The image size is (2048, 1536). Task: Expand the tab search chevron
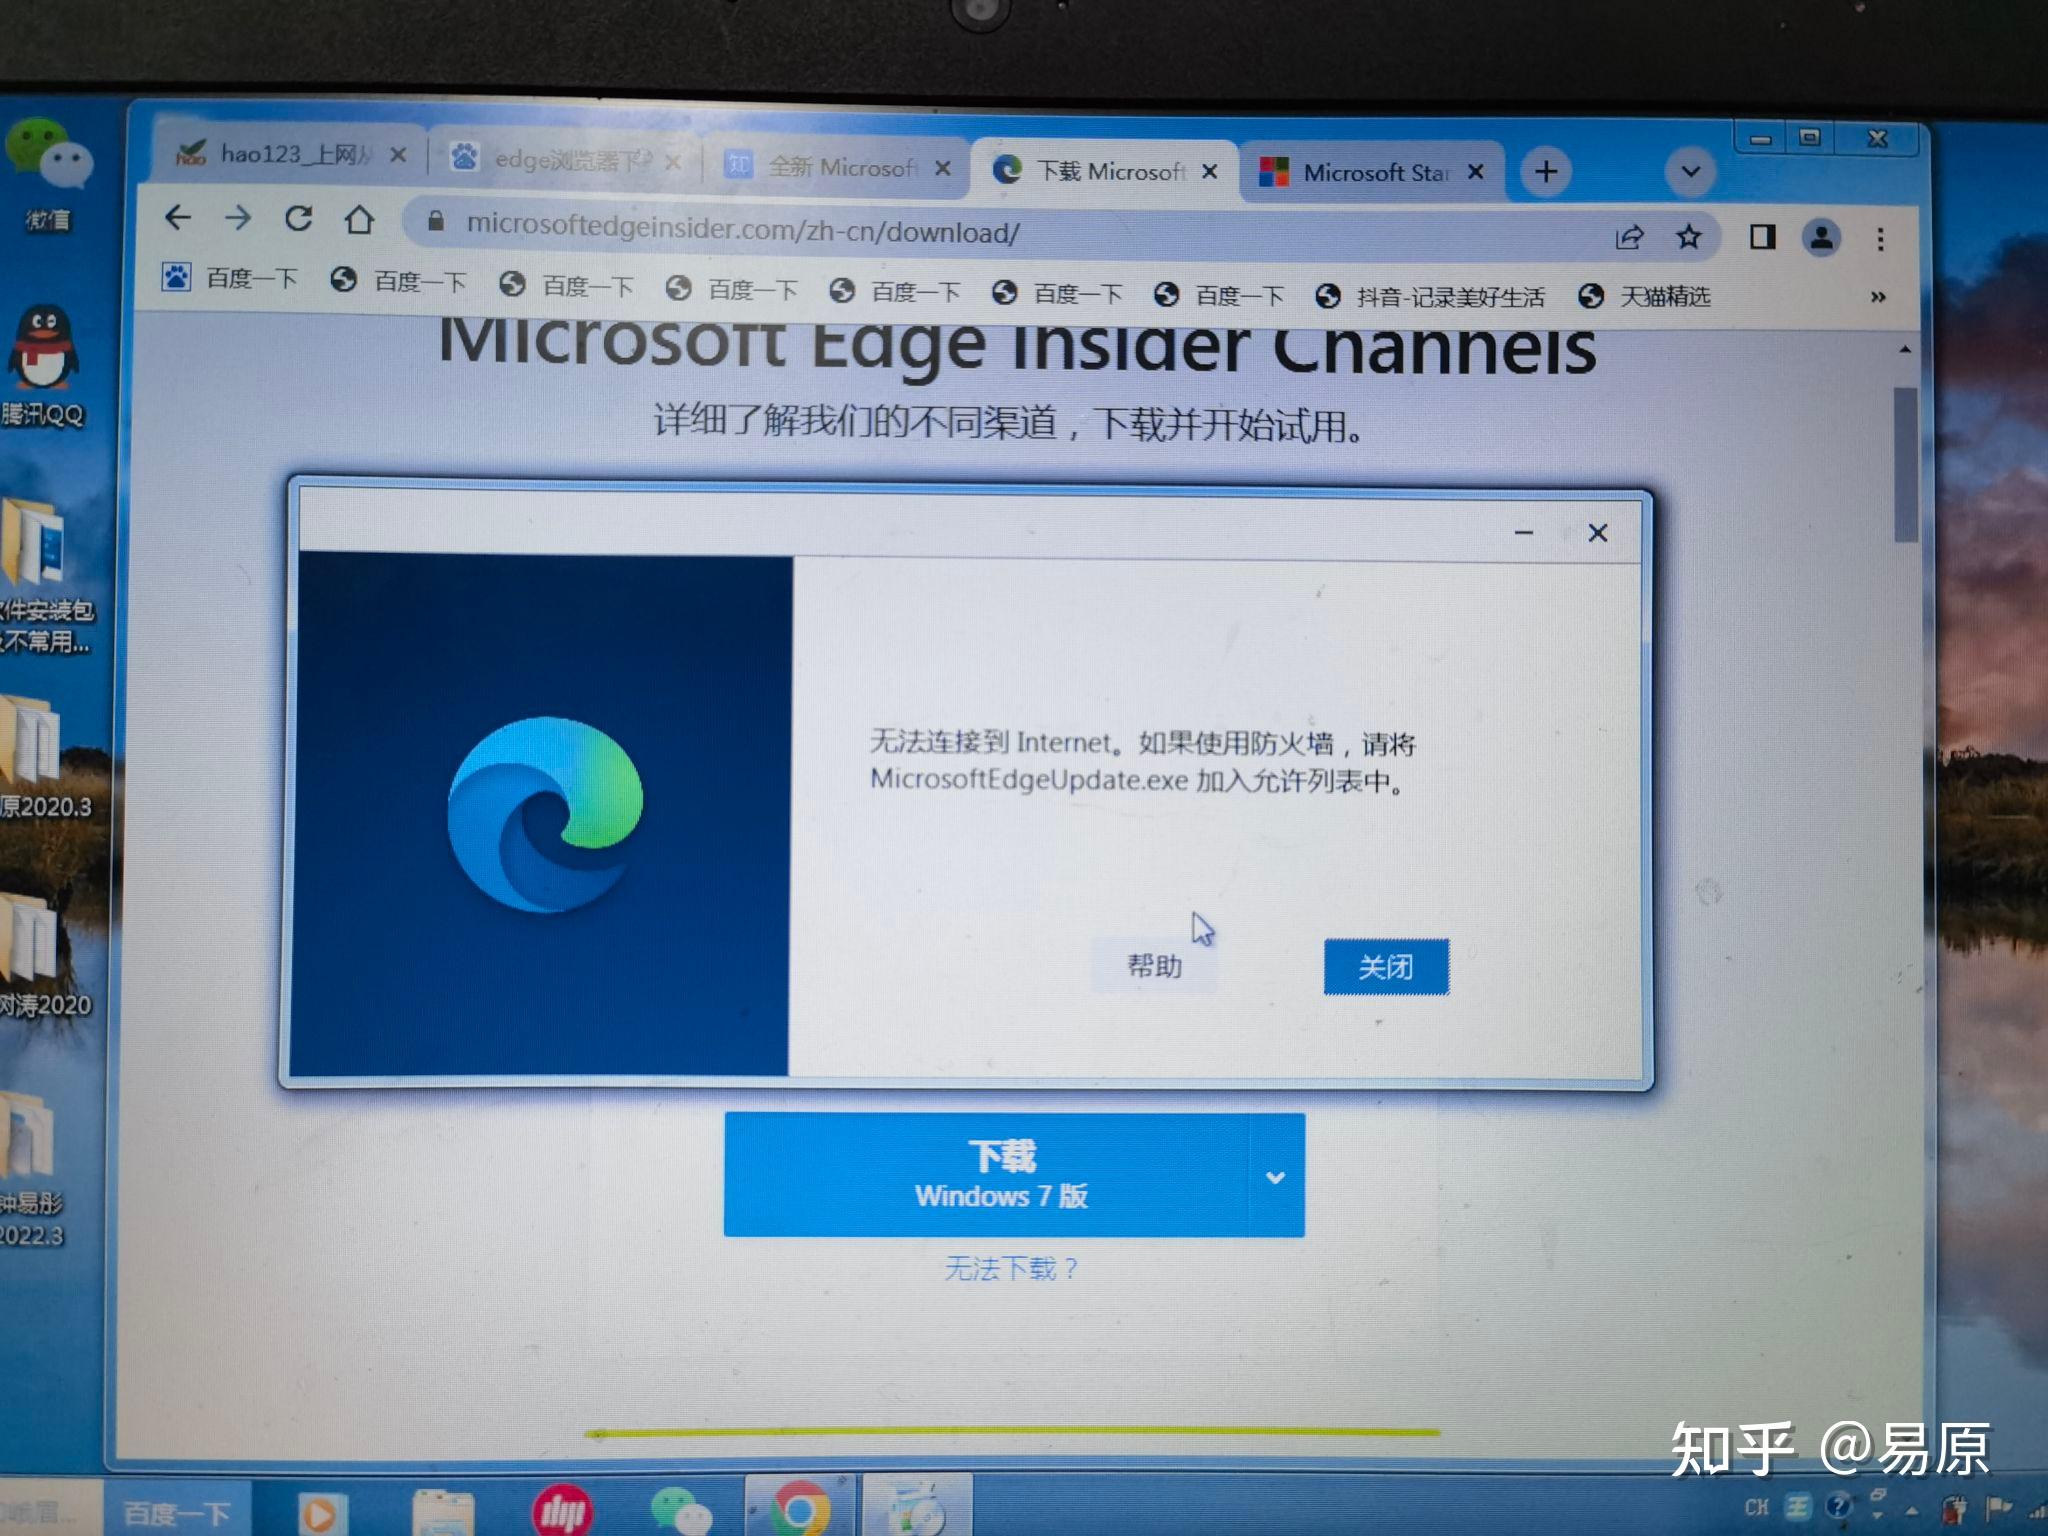1691,171
